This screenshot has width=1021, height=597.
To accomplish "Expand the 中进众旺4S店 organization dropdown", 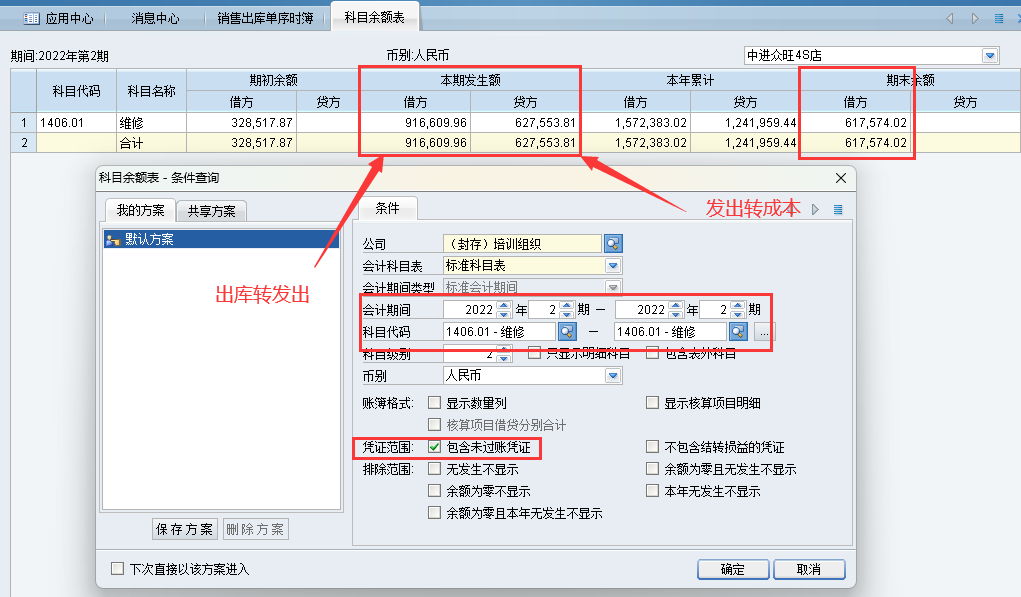I will [990, 56].
